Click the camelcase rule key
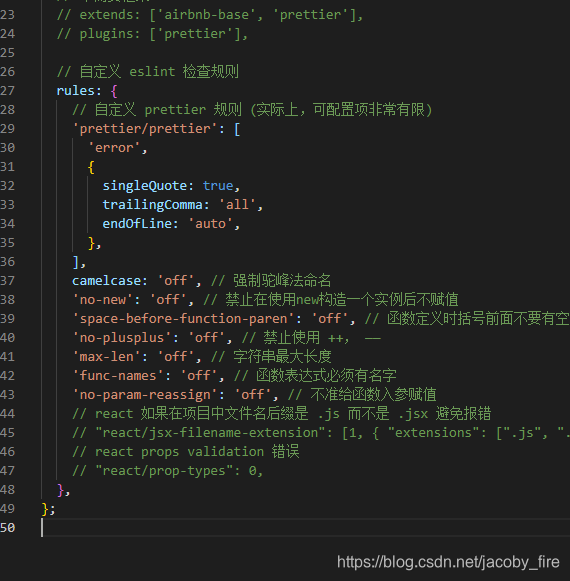Image resolution: width=570 pixels, height=581 pixels. click(x=106, y=281)
